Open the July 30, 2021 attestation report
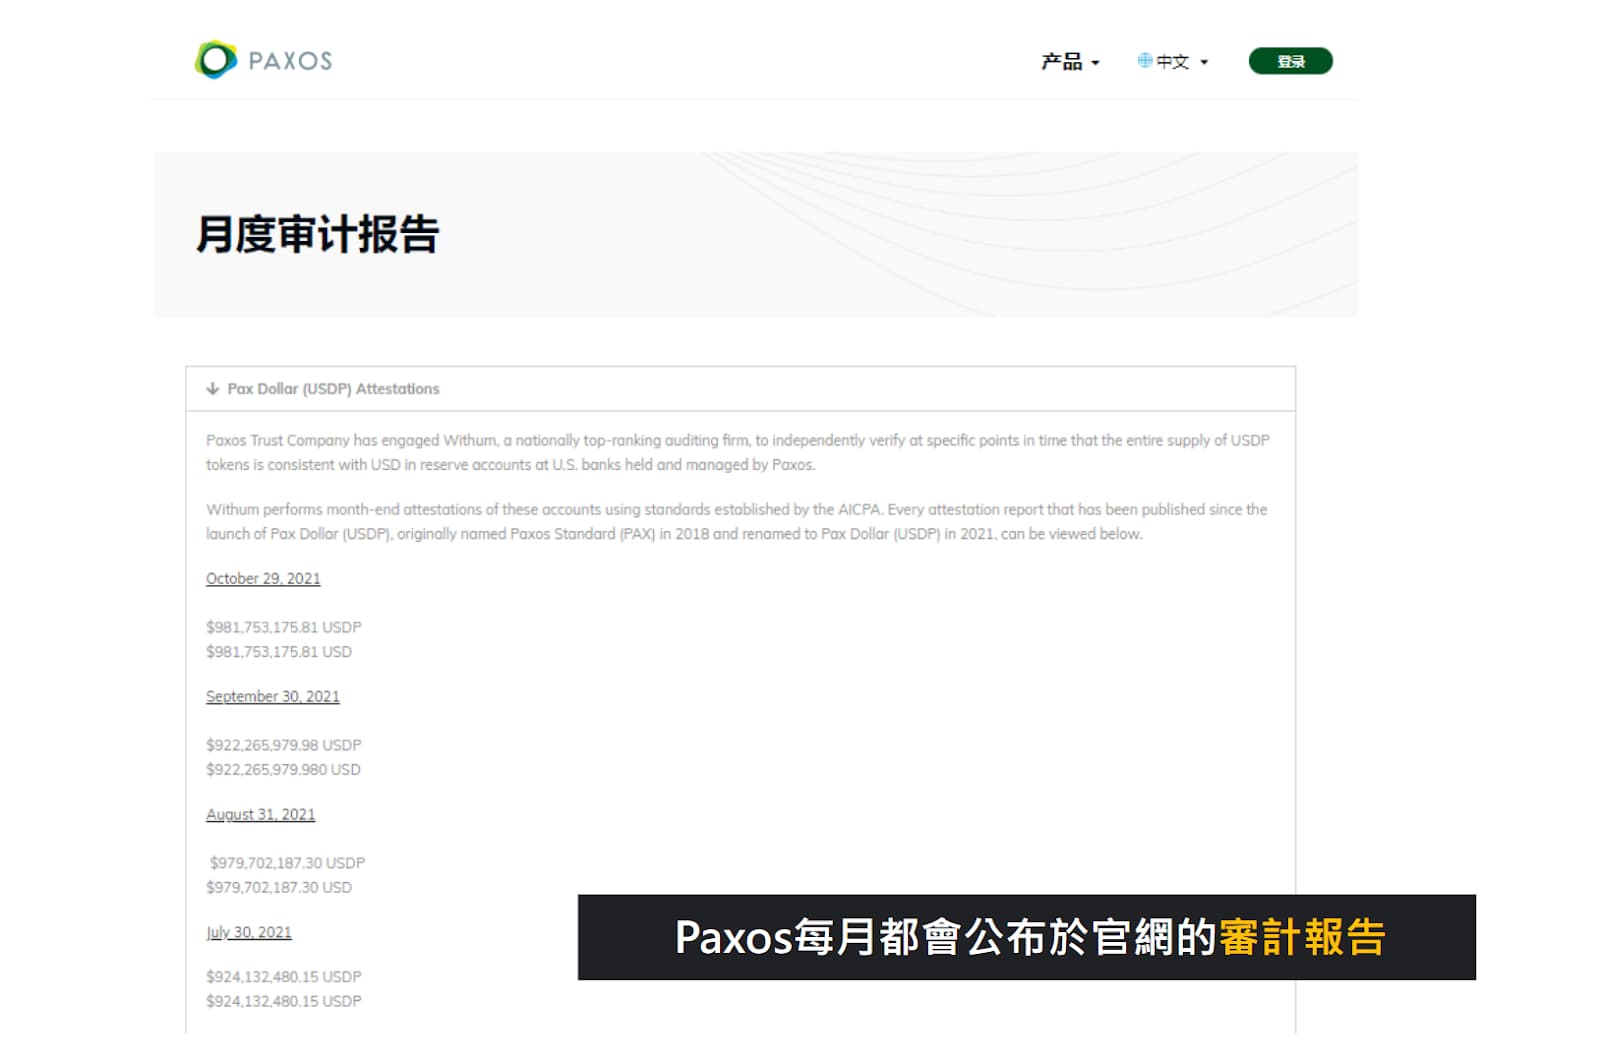The width and height of the screenshot is (1600, 1062). (249, 932)
